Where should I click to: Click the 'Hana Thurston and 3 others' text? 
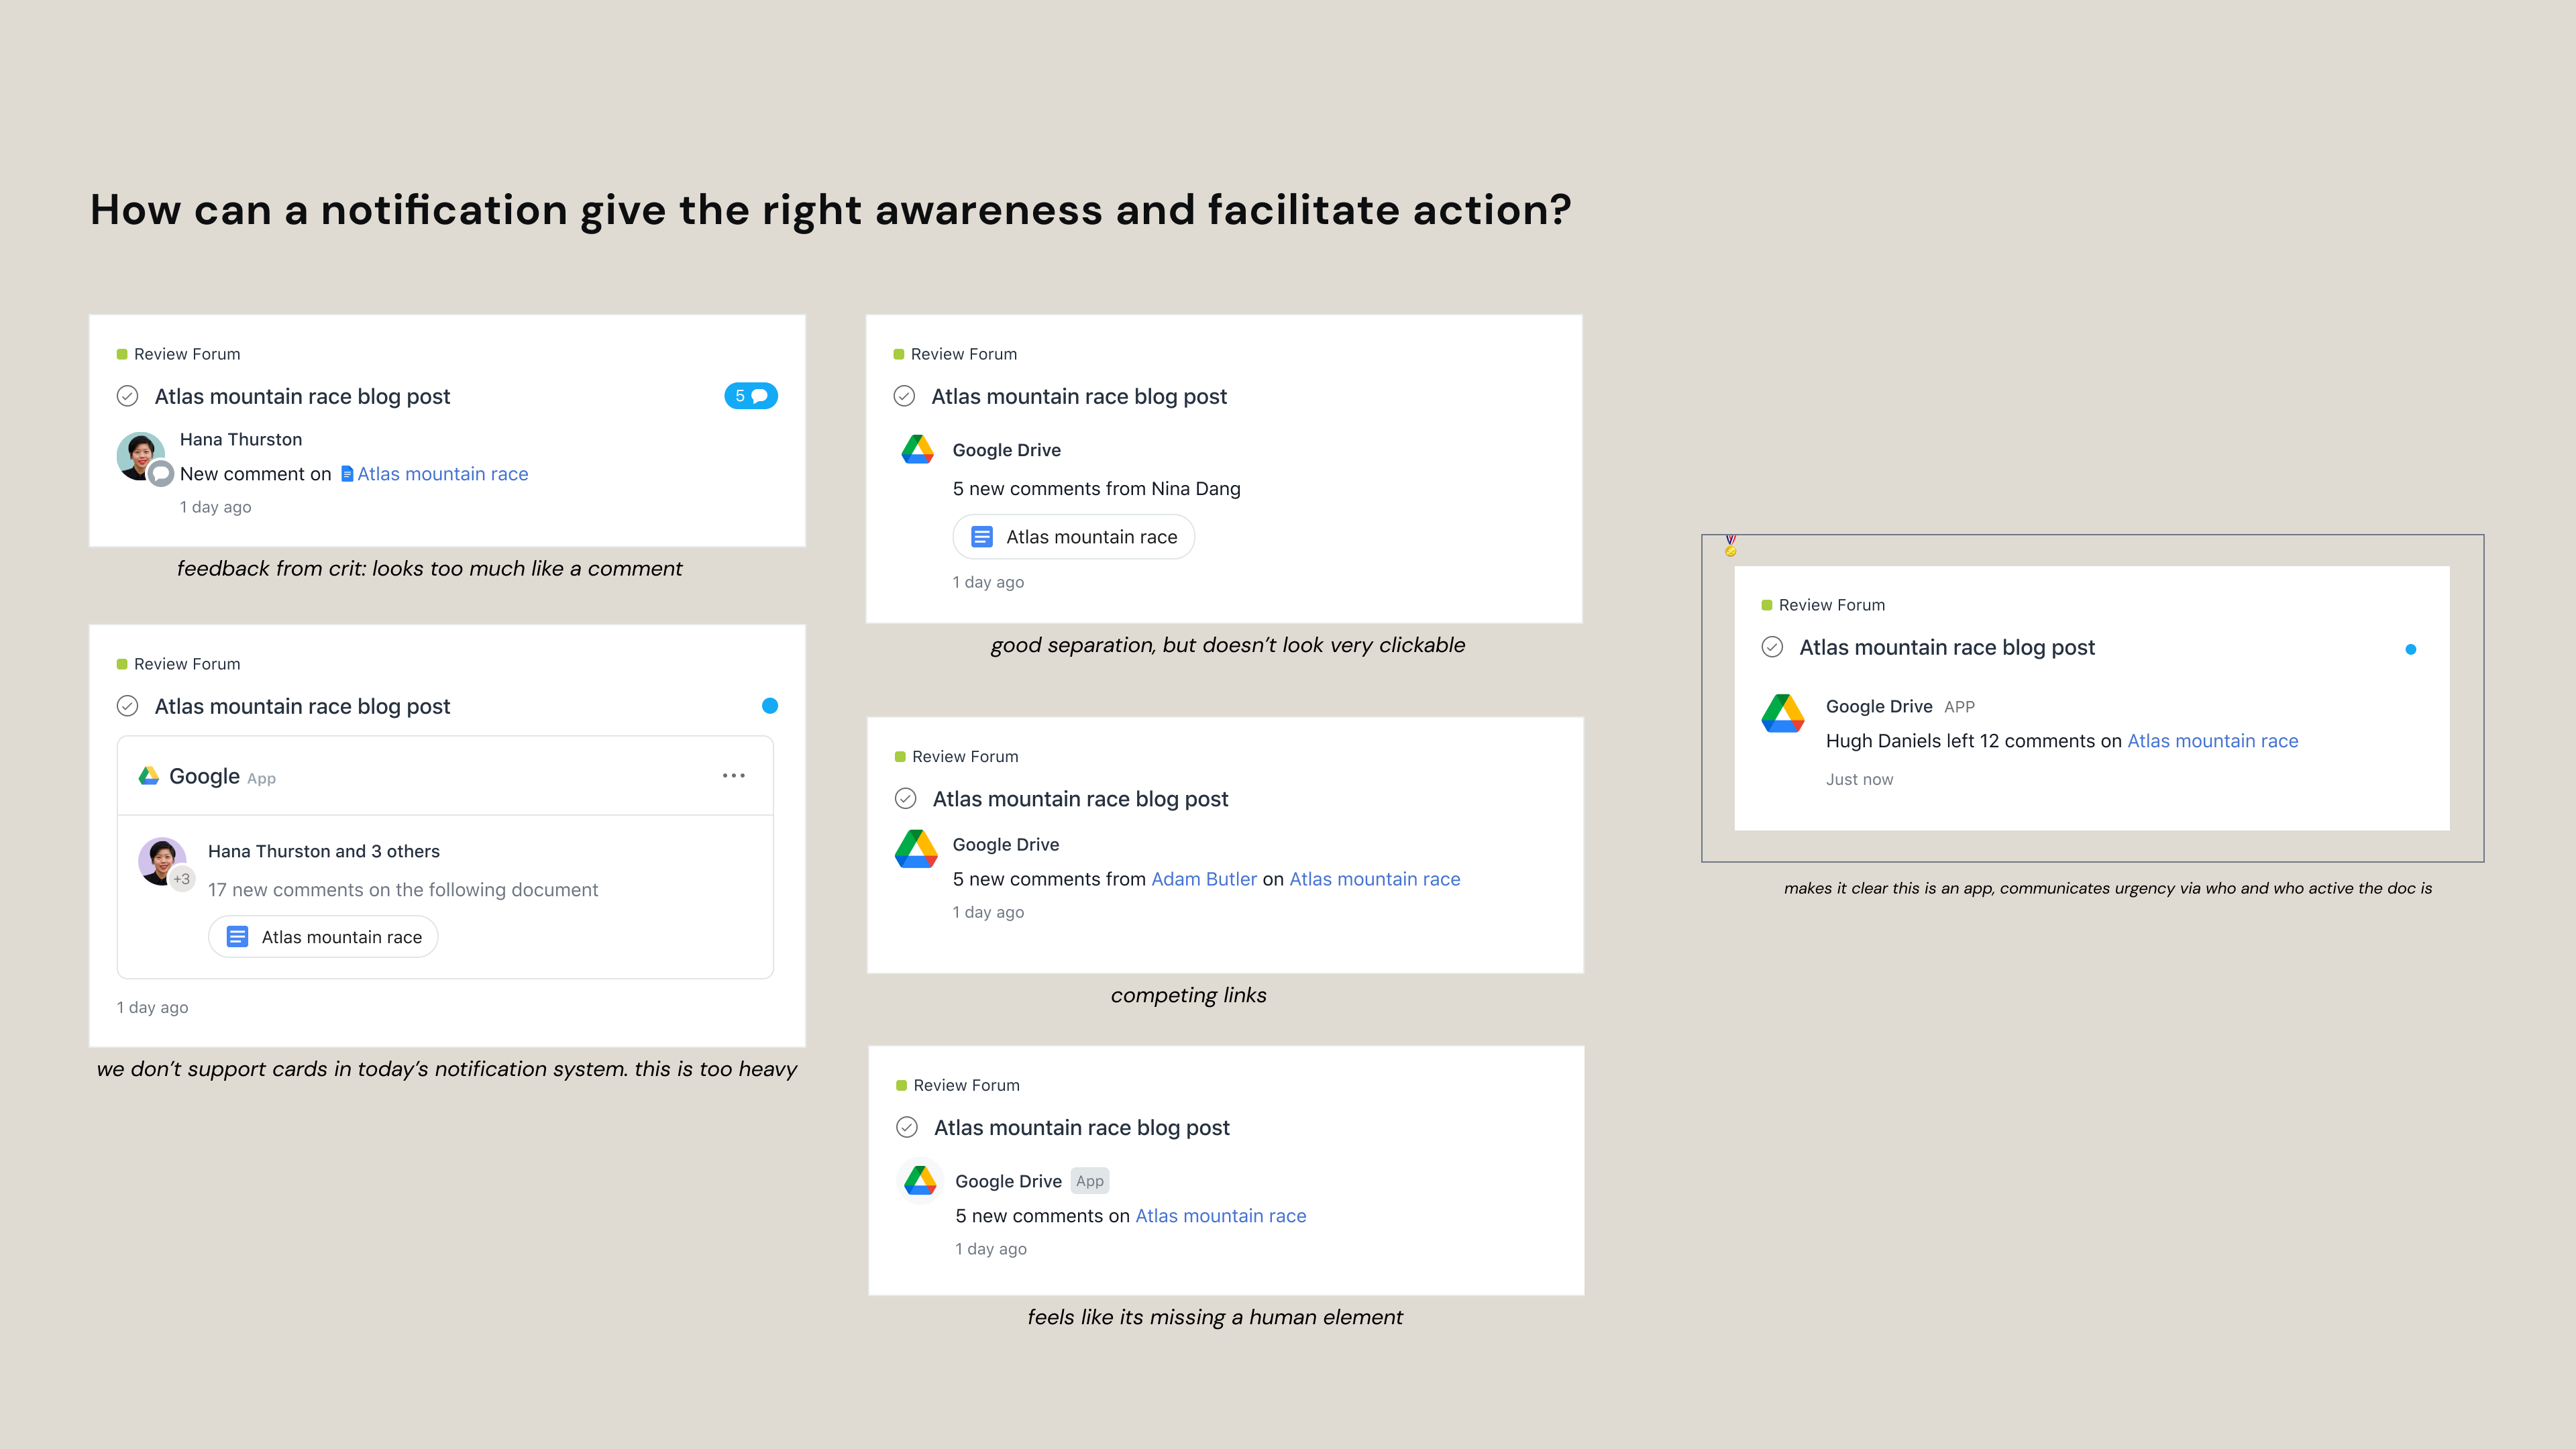[x=324, y=851]
